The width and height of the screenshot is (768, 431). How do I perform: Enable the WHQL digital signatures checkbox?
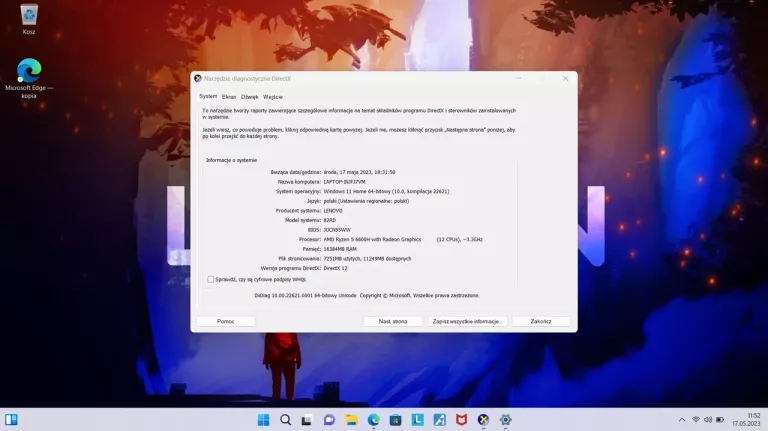pos(210,280)
